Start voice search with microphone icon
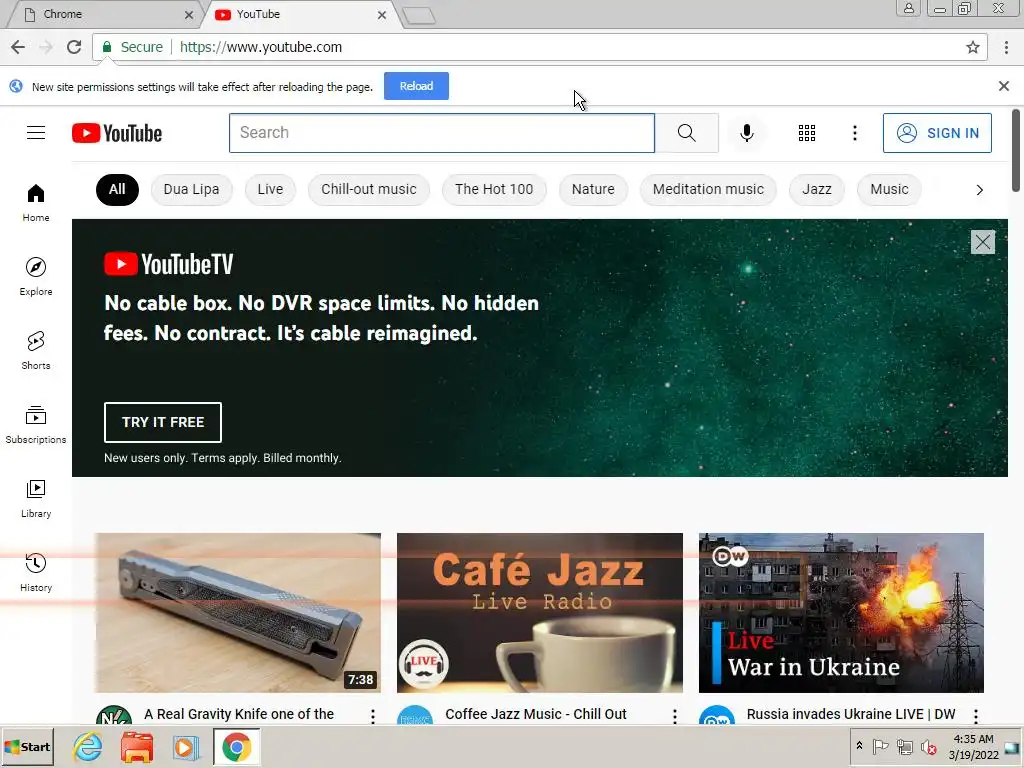1024x768 pixels. click(x=746, y=133)
